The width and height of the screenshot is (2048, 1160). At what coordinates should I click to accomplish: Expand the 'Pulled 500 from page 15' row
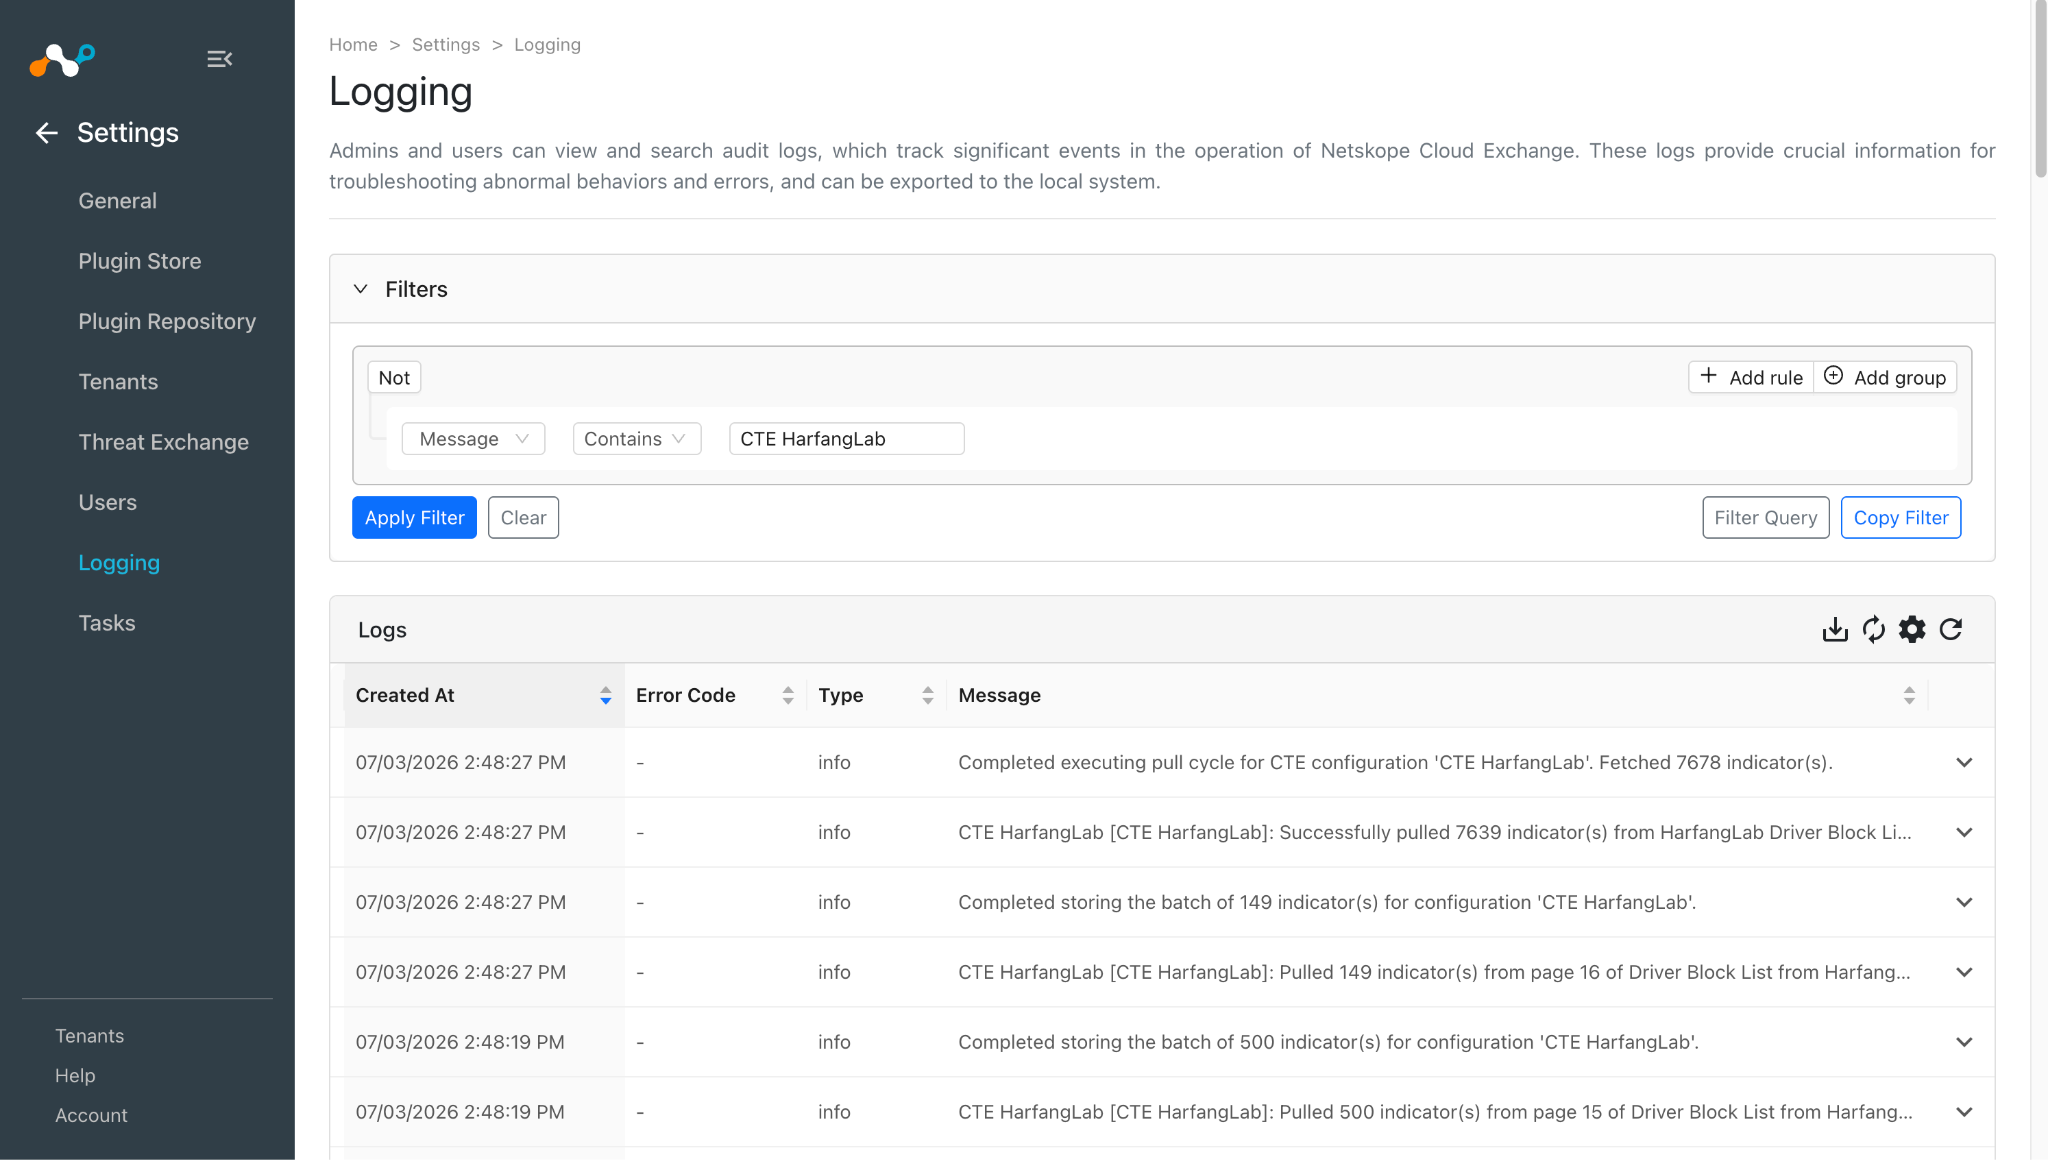click(x=1964, y=1113)
